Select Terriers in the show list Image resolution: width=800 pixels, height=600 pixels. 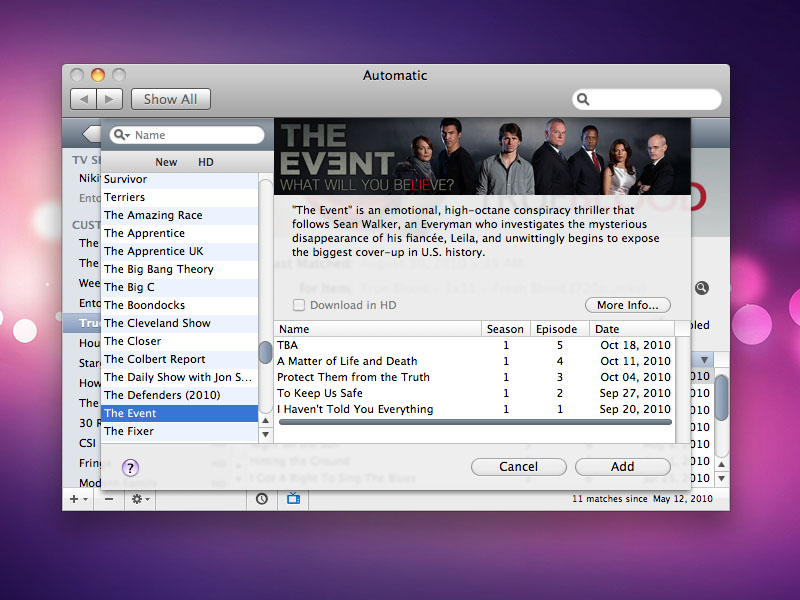[180, 197]
